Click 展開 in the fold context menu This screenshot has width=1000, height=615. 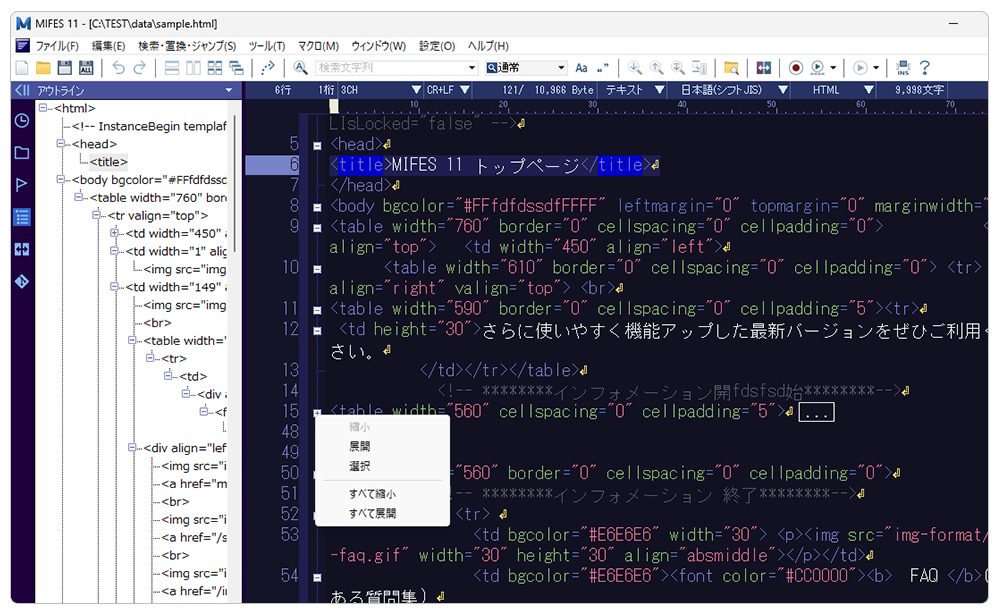pyautogui.click(x=359, y=446)
